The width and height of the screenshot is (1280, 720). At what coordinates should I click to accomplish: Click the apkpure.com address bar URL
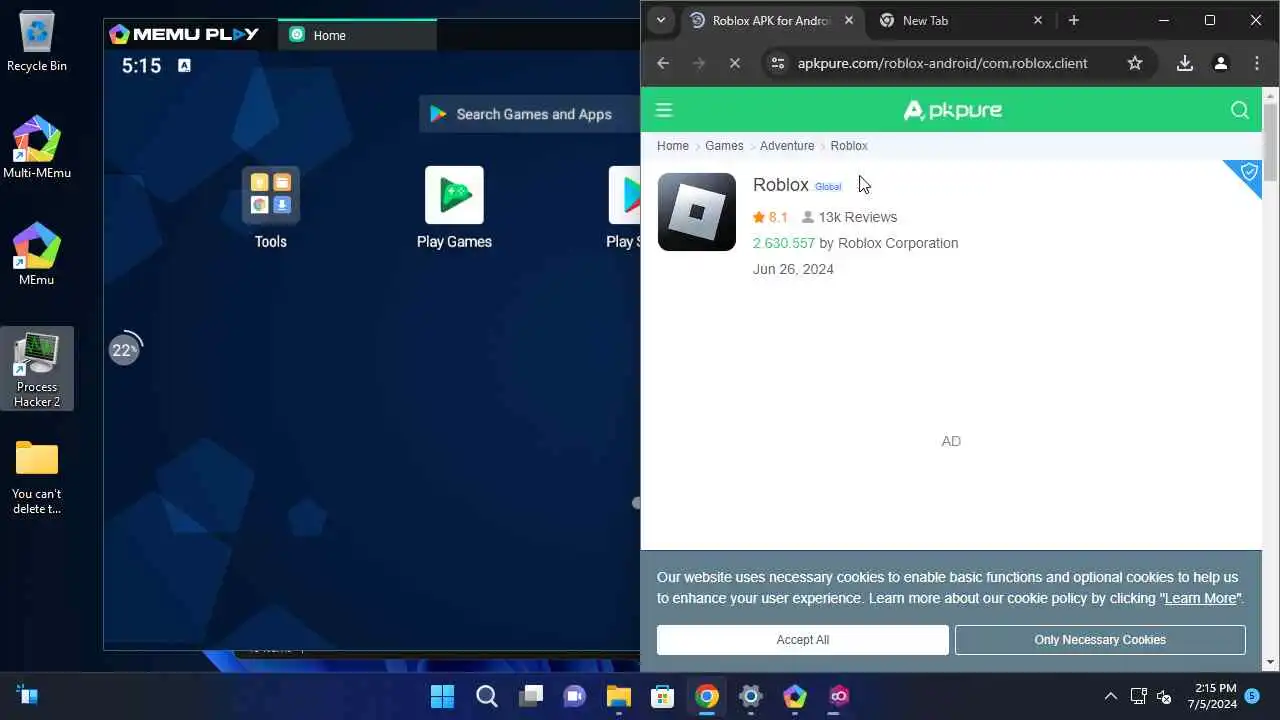(x=942, y=63)
